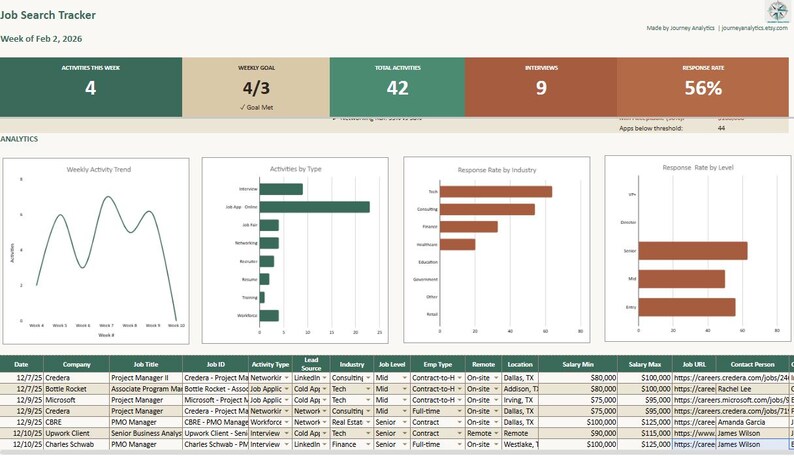Select the Salary Min column header
The width and height of the screenshot is (794, 456).
[x=578, y=364]
